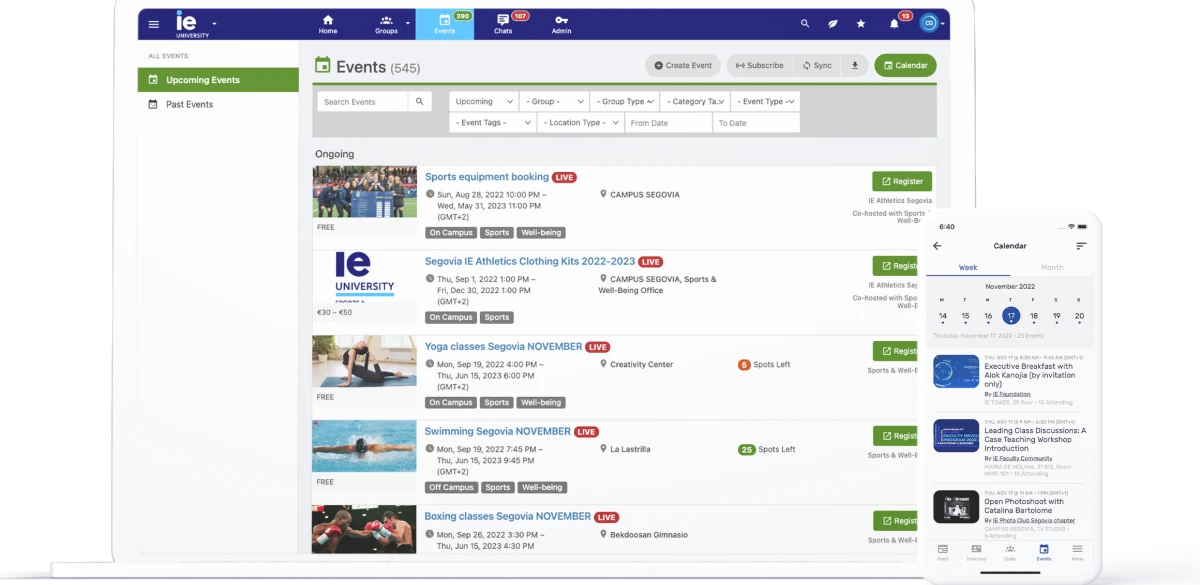This screenshot has height=585, width=1200.
Task: Click the leaf icon in top bar
Action: click(833, 24)
